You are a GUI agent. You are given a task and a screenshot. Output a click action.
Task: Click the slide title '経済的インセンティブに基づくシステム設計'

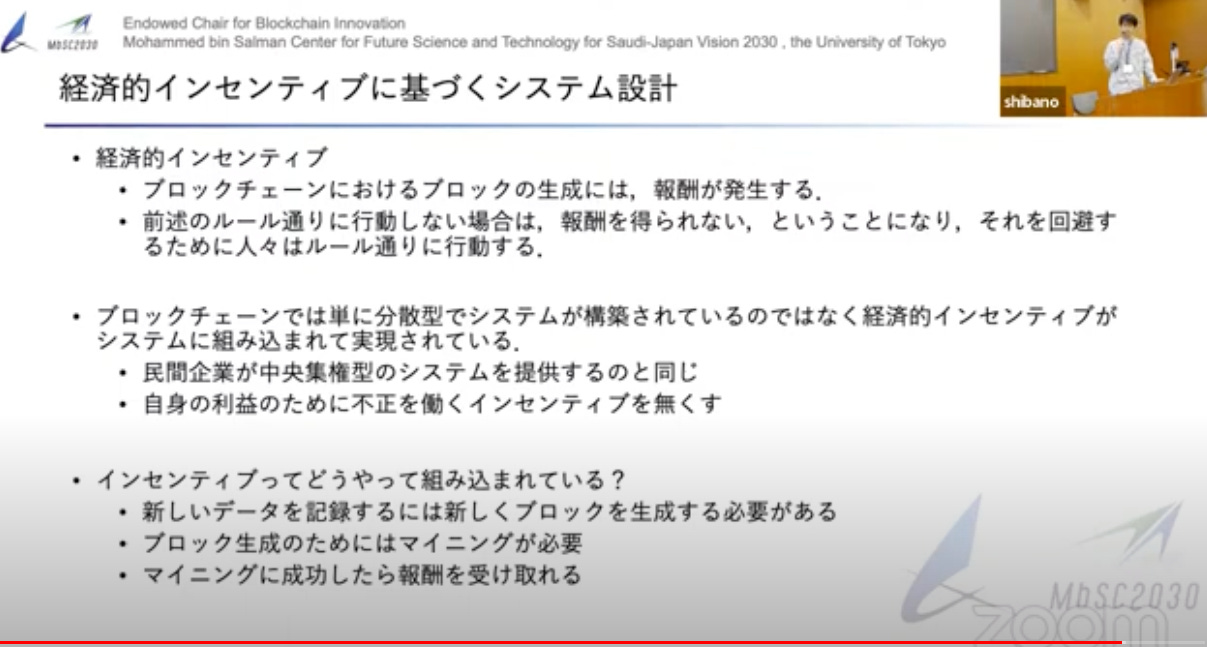(x=369, y=89)
